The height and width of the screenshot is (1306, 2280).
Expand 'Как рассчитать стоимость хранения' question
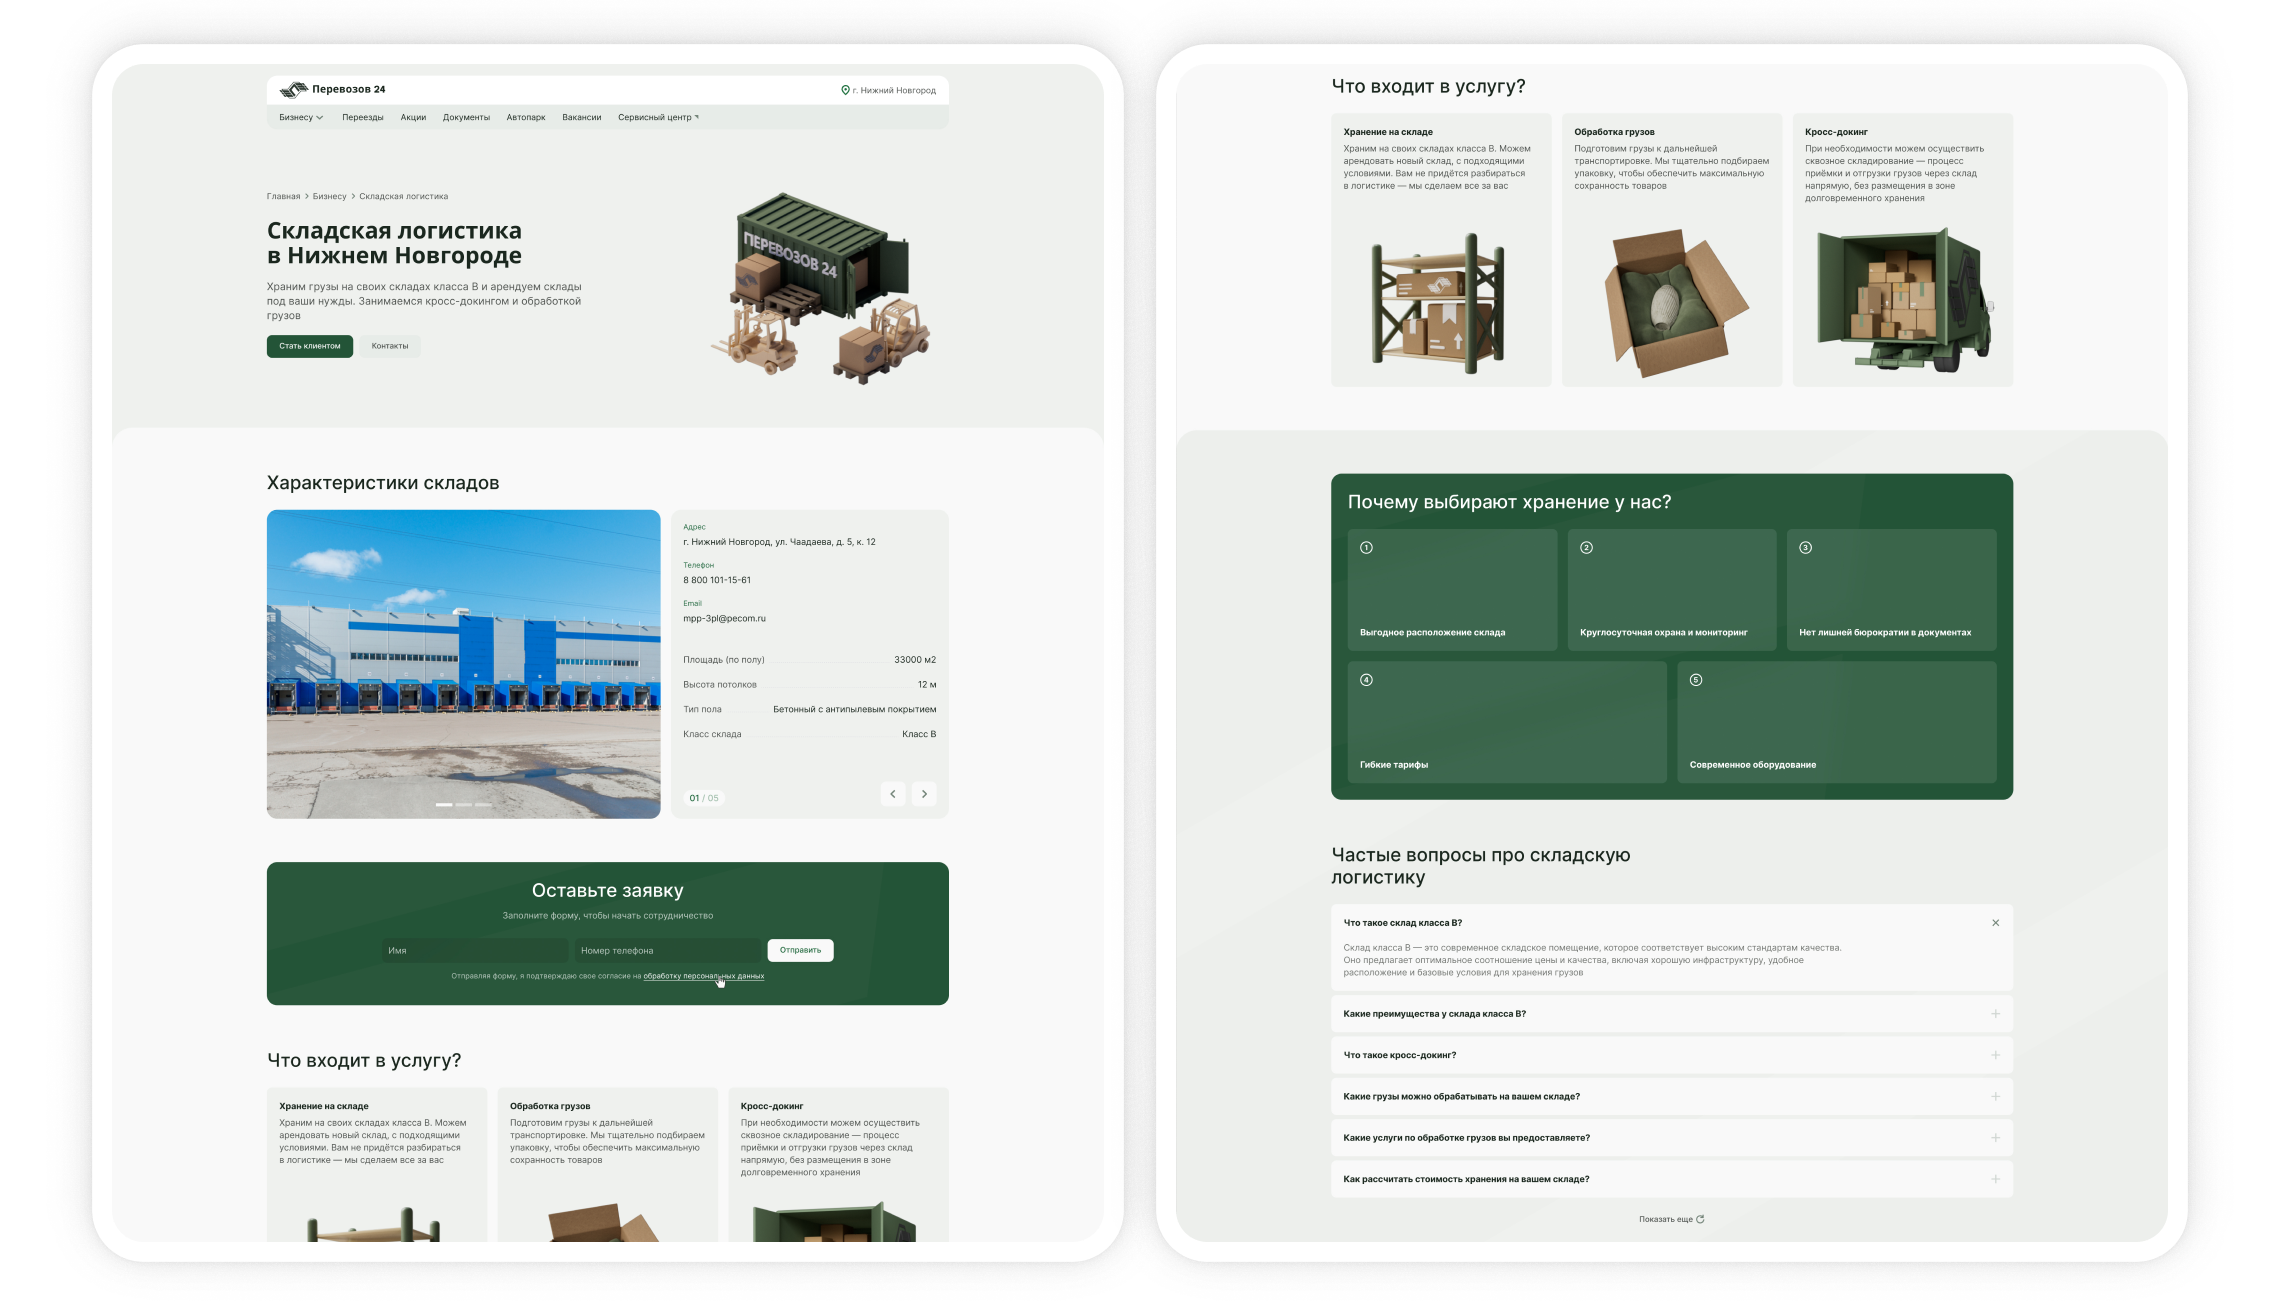coord(1995,1179)
